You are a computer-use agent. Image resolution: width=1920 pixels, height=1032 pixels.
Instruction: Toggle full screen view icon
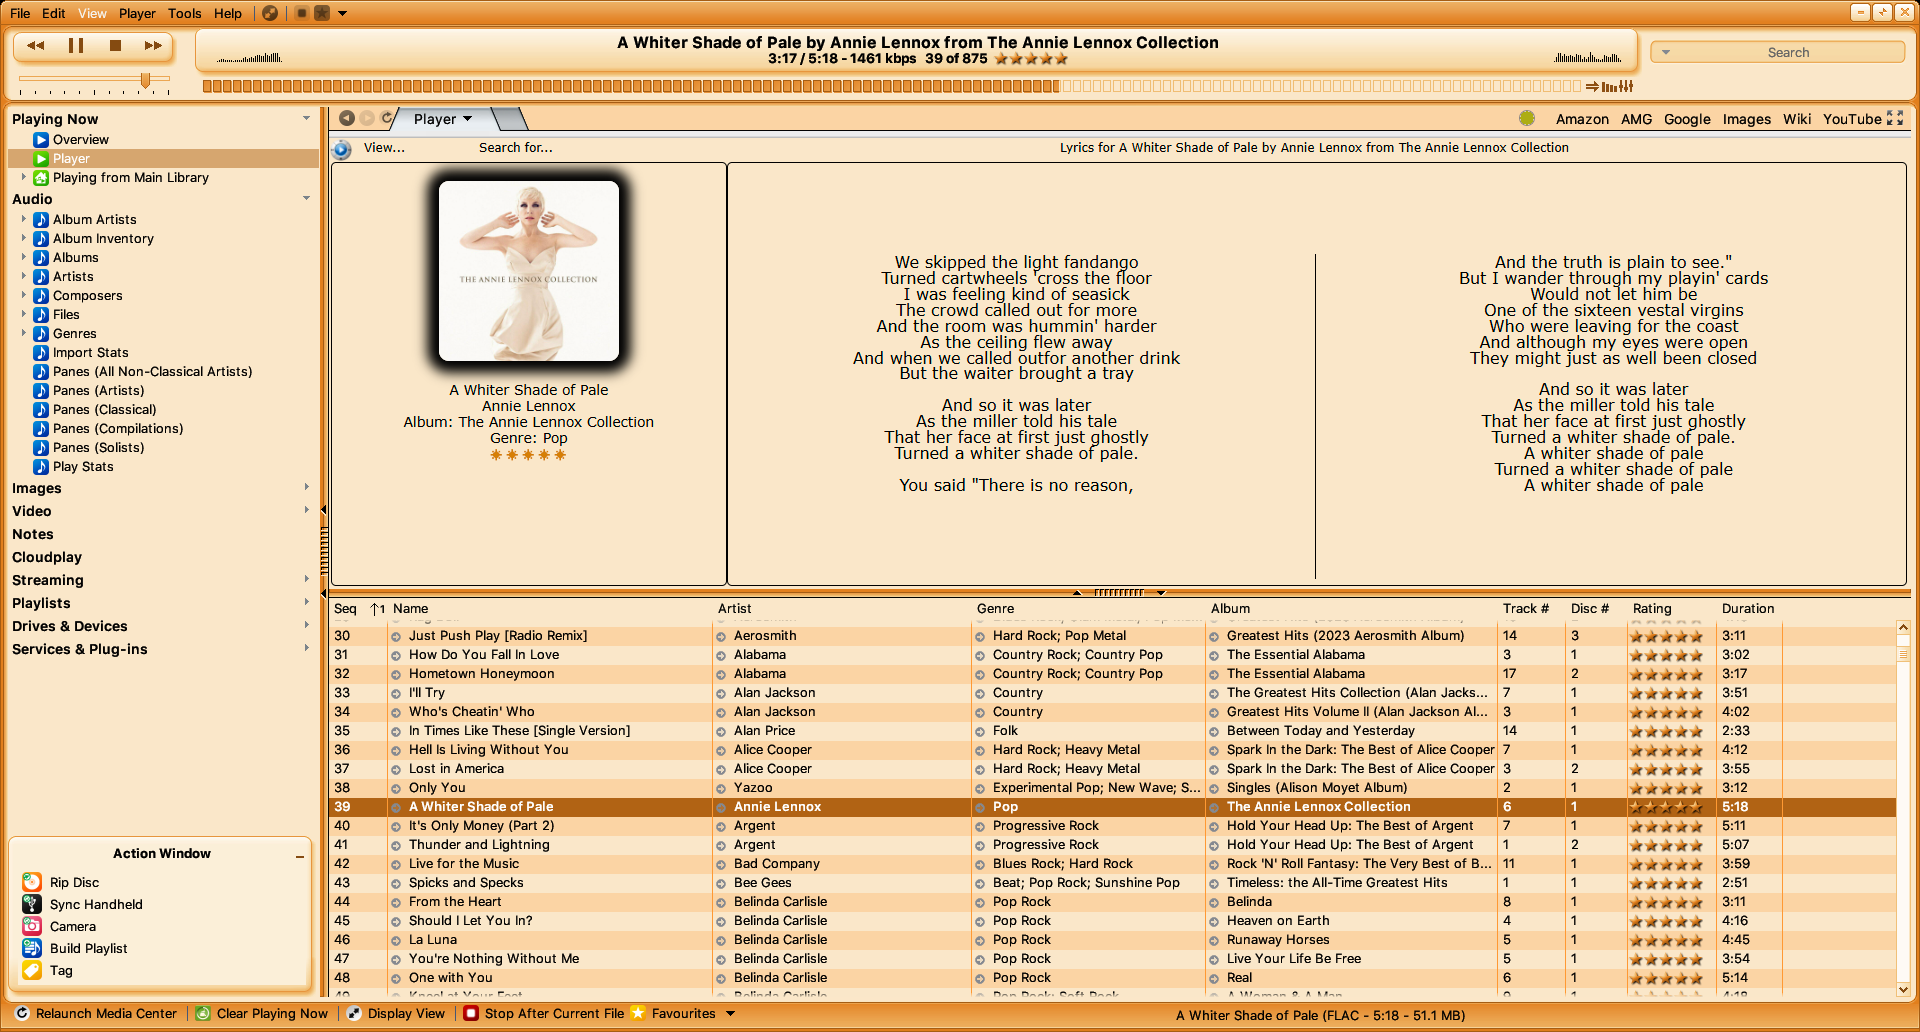(x=1895, y=118)
